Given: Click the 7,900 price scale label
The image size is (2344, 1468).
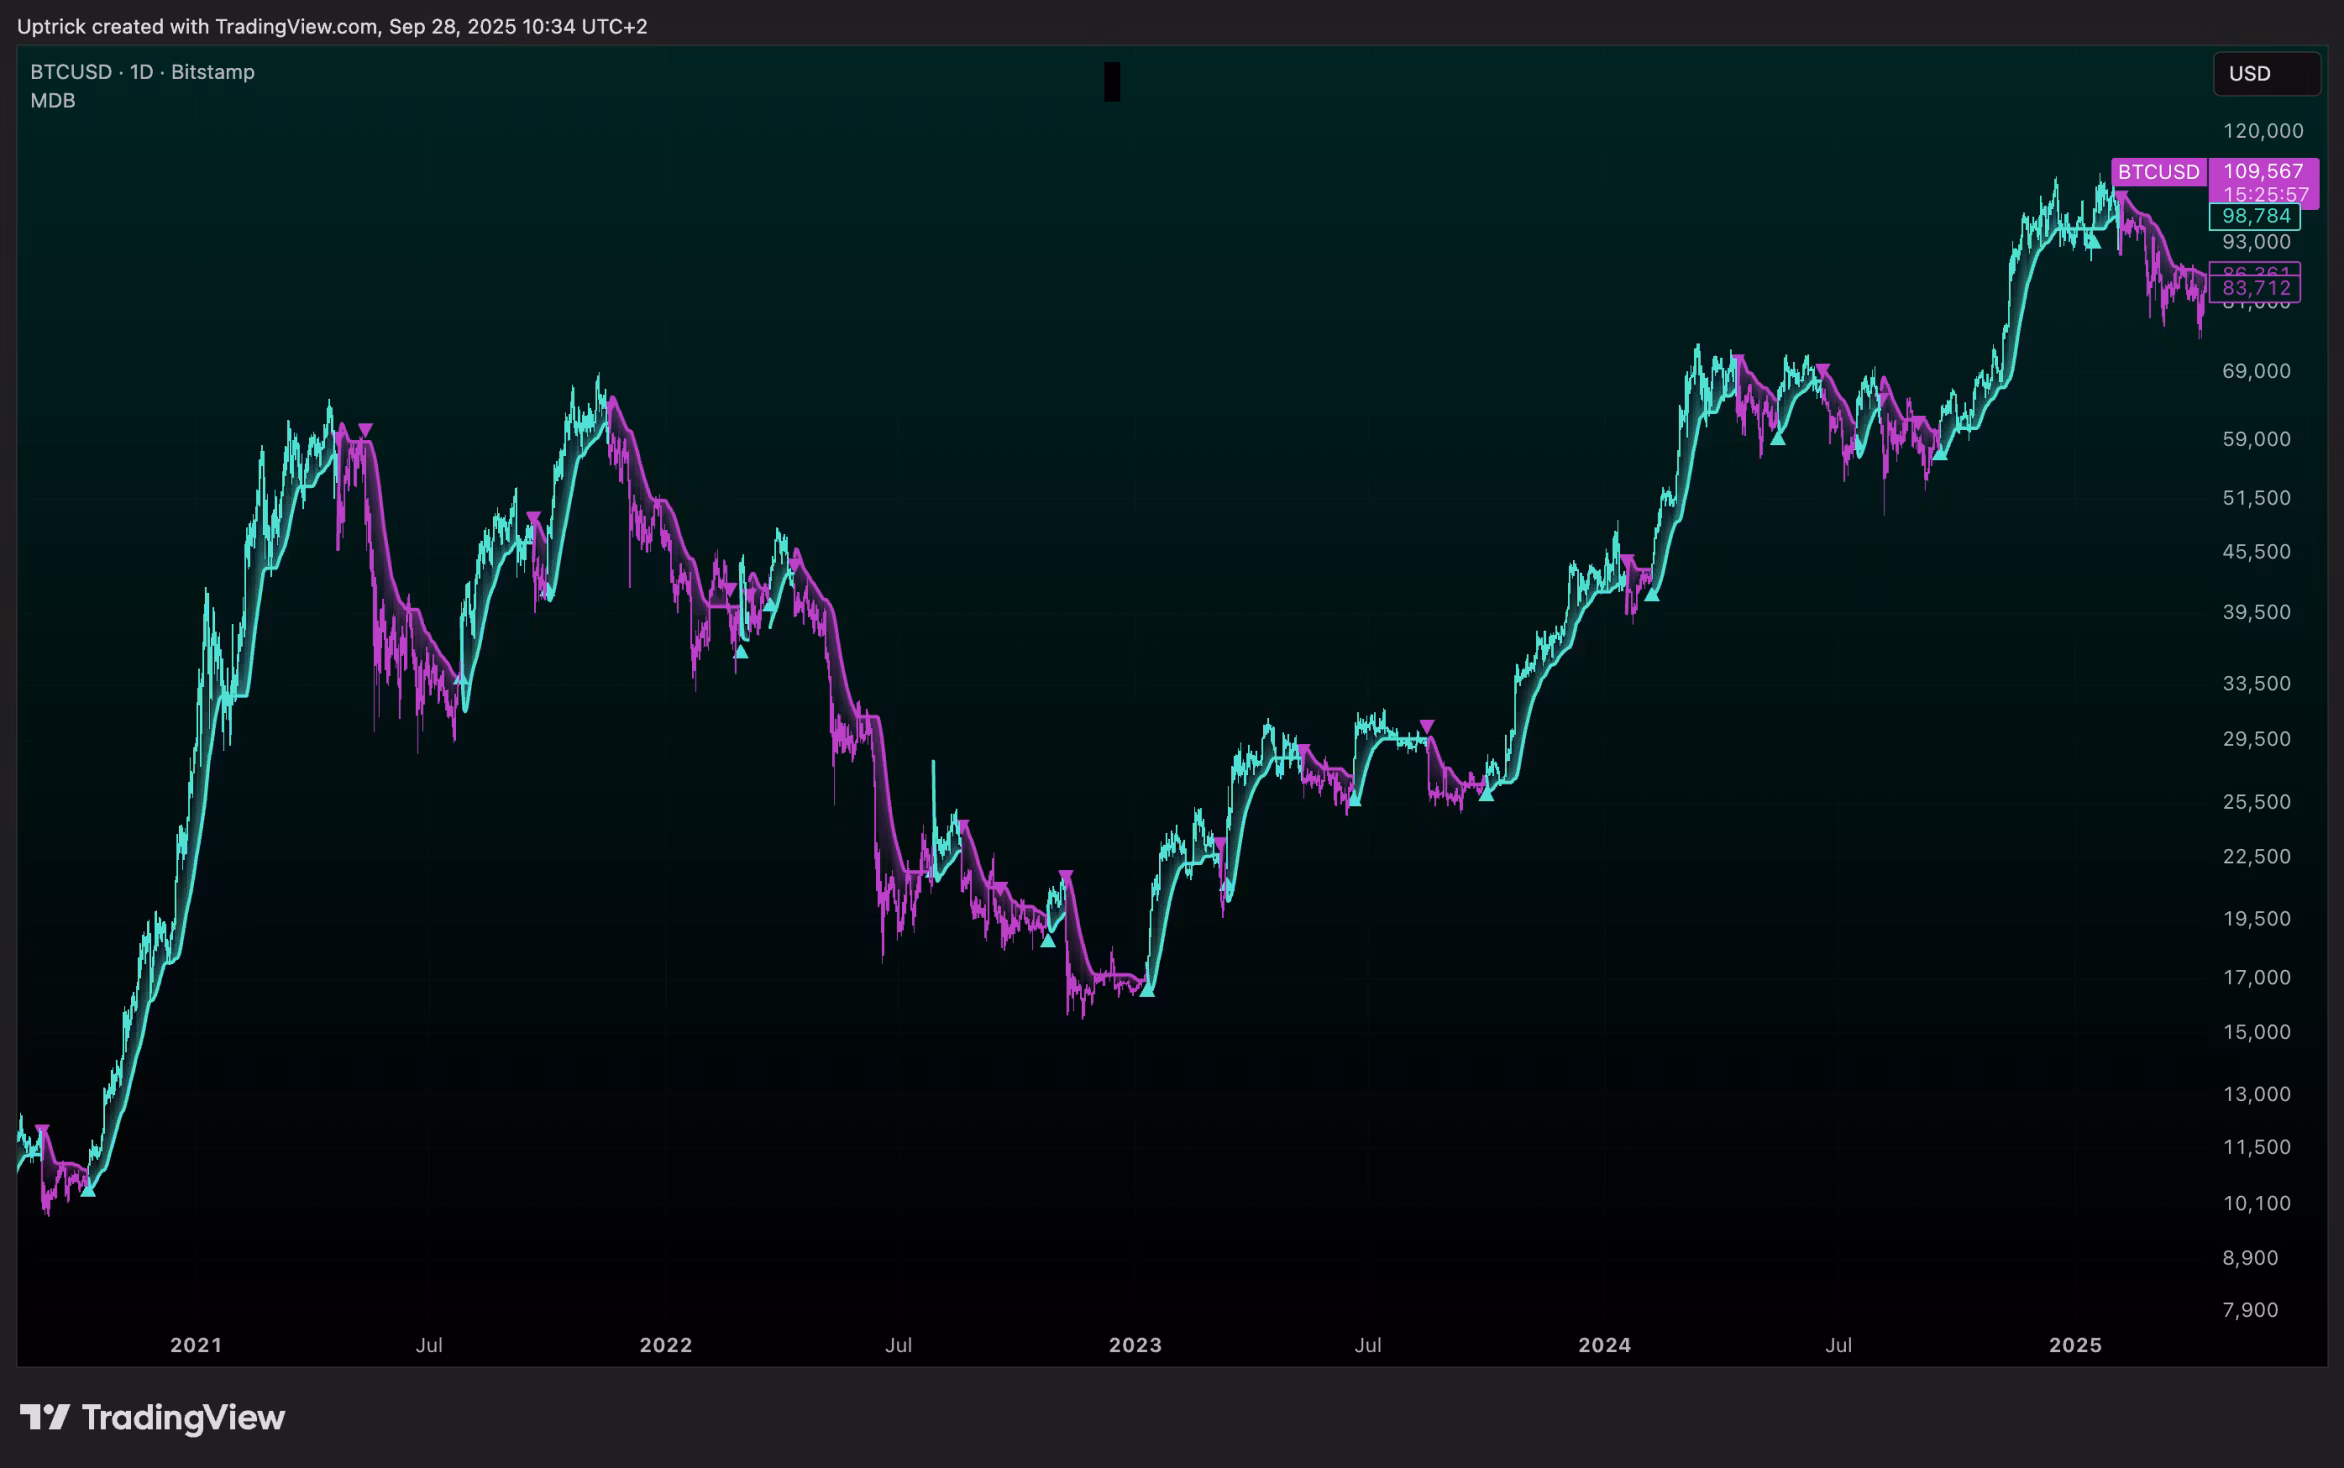Looking at the screenshot, I should pos(2250,1310).
